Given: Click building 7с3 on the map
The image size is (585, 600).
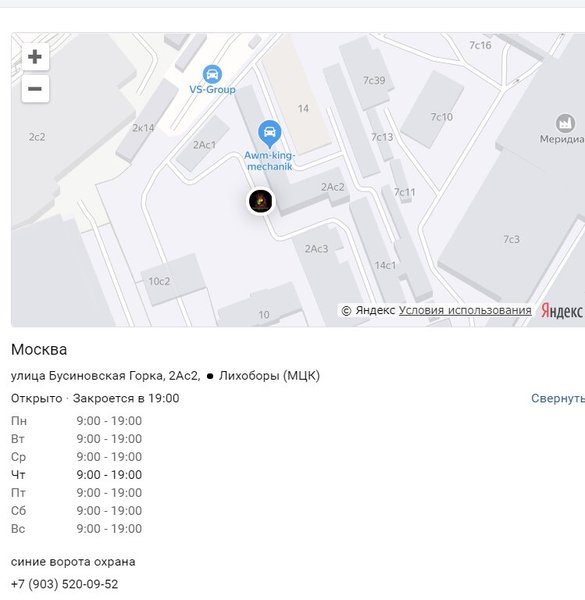Looking at the screenshot, I should (511, 240).
